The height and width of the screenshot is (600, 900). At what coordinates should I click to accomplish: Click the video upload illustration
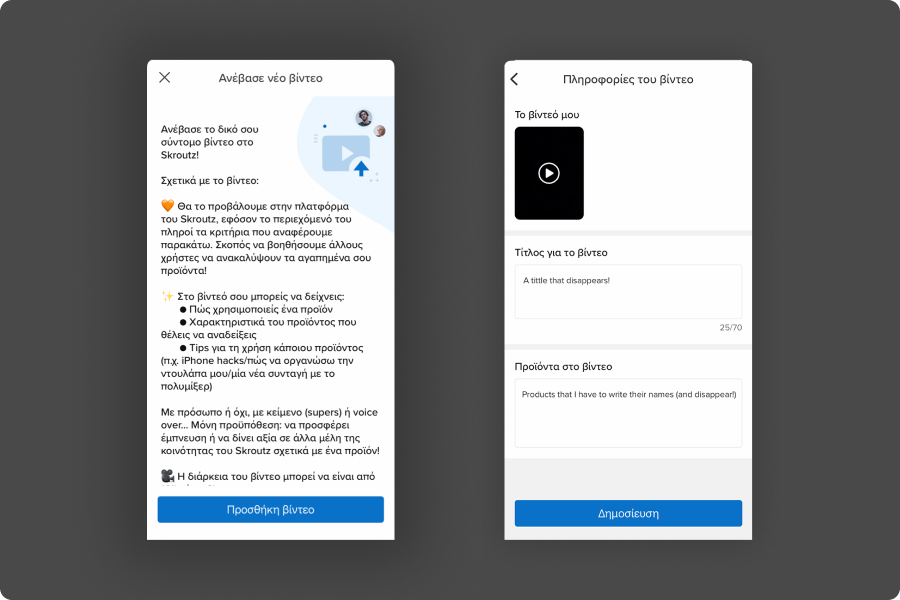pyautogui.click(x=346, y=154)
